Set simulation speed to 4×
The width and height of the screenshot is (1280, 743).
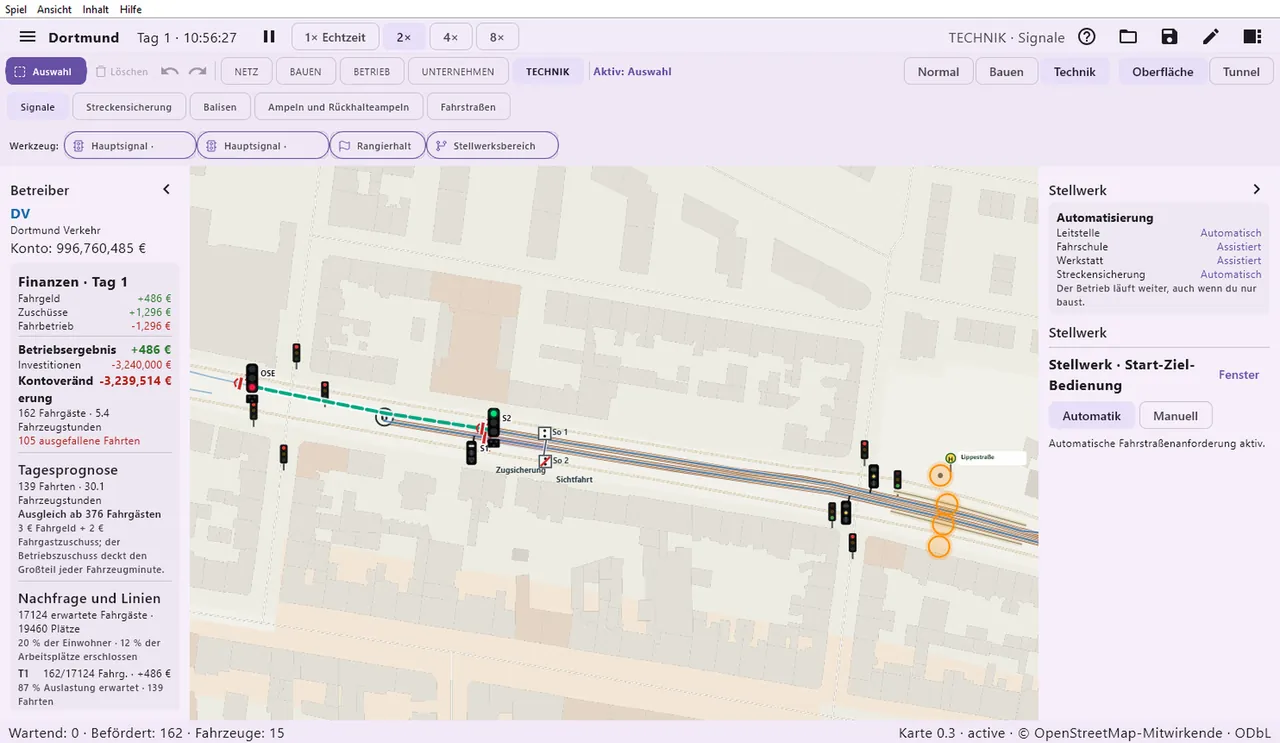click(450, 37)
